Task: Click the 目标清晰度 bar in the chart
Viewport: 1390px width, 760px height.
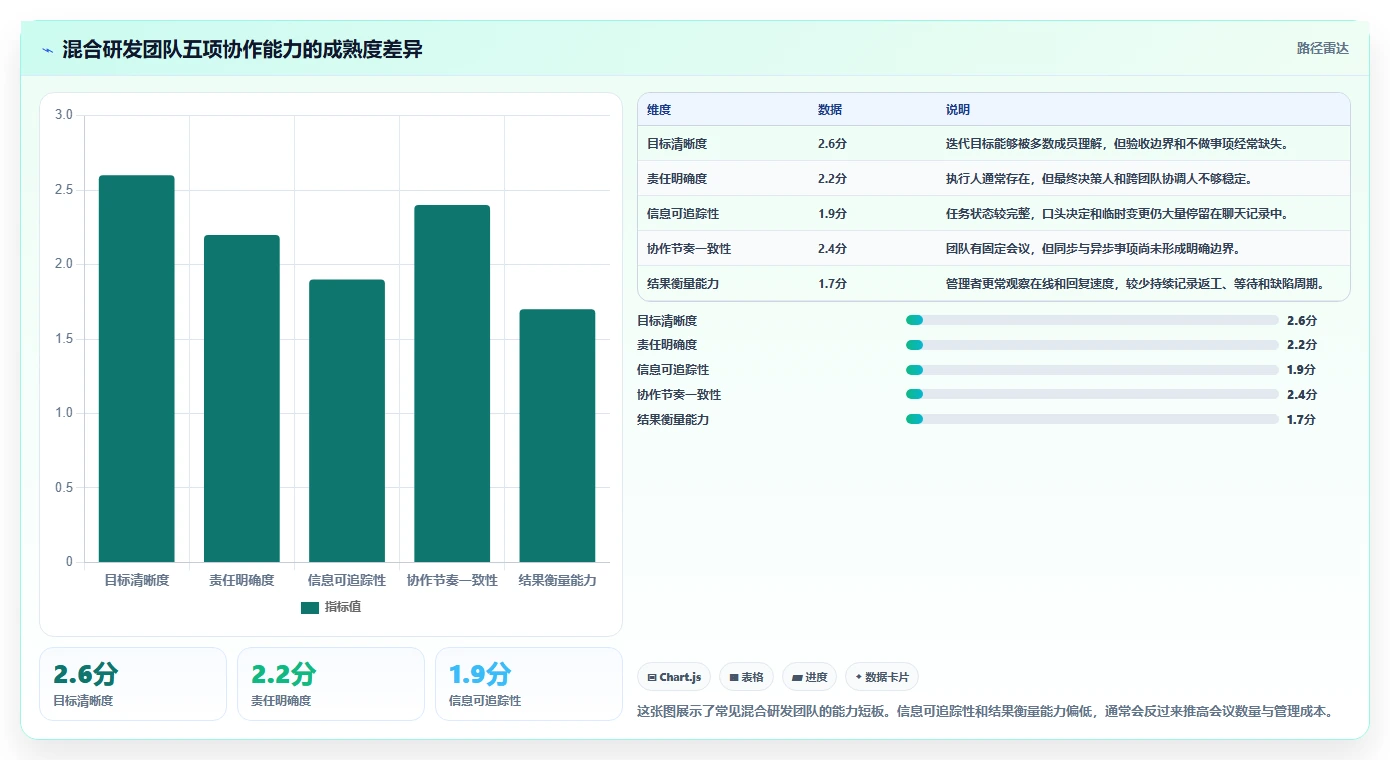Action: click(x=137, y=369)
